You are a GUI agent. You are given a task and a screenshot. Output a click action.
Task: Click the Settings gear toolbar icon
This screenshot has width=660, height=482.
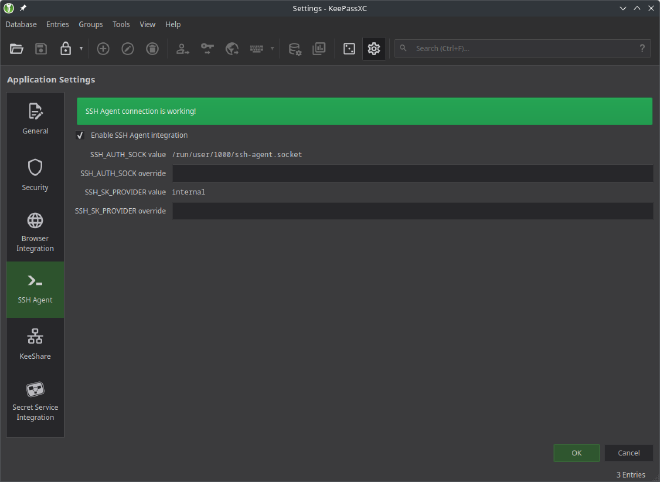[x=373, y=49]
